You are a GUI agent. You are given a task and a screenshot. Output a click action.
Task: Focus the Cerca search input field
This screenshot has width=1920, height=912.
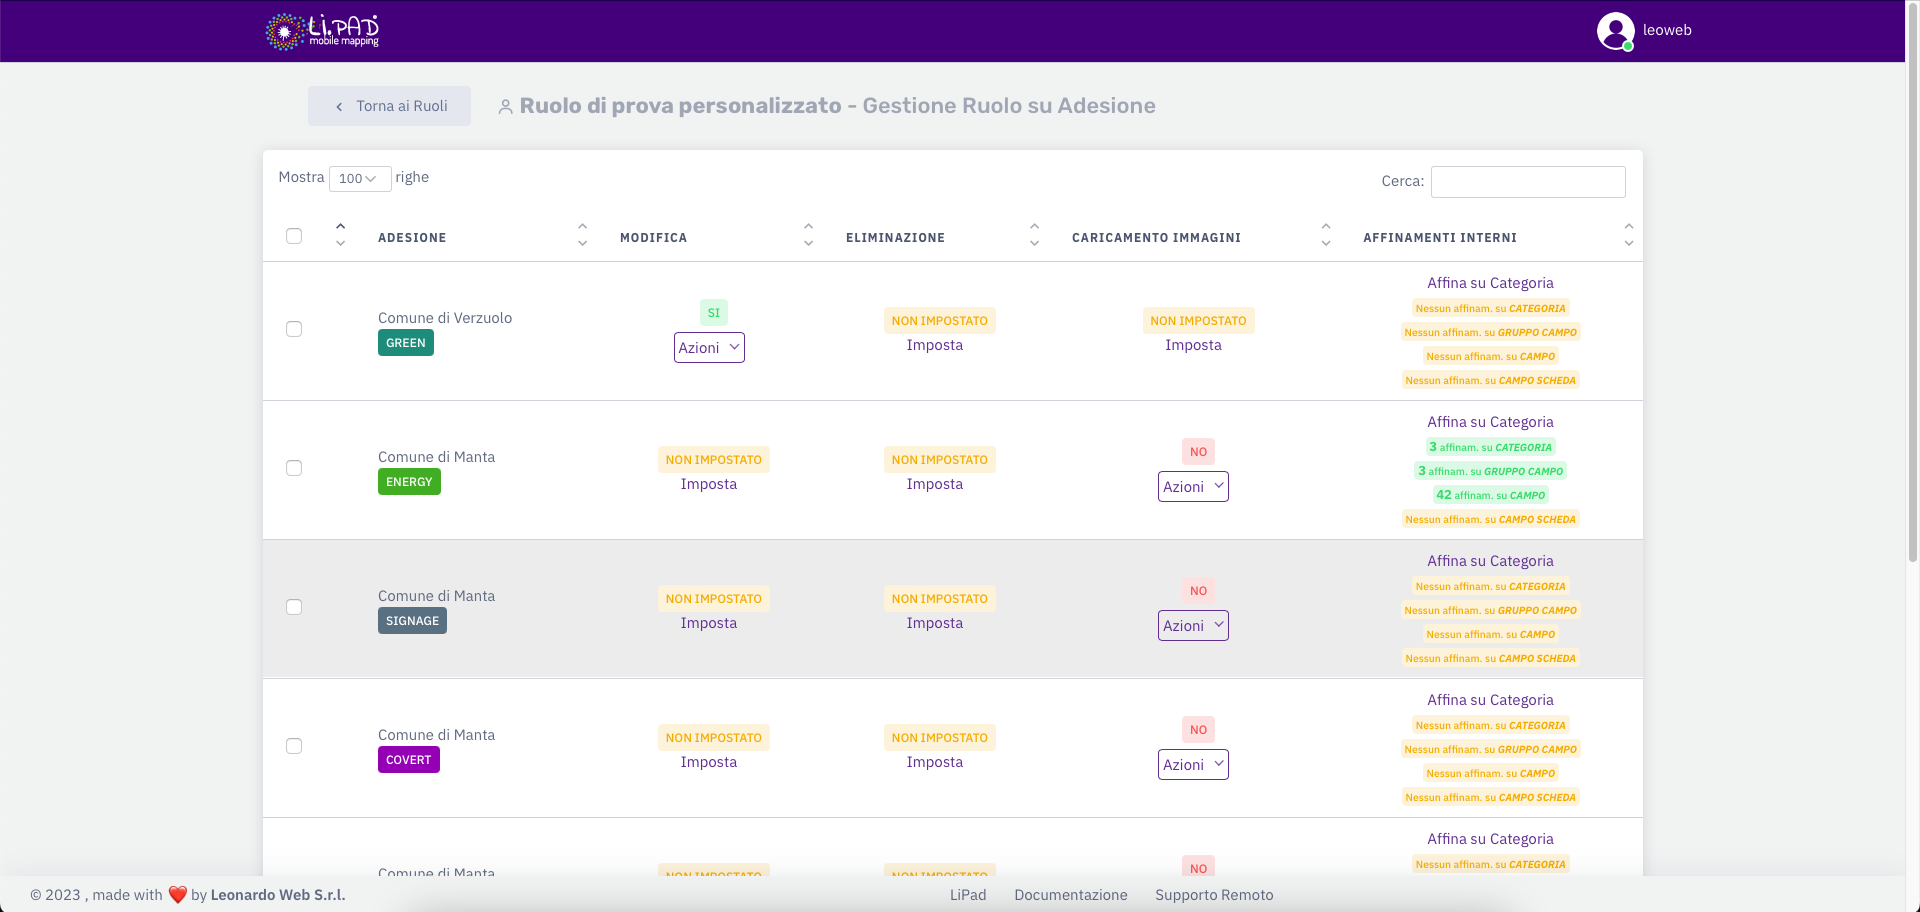pos(1527,182)
